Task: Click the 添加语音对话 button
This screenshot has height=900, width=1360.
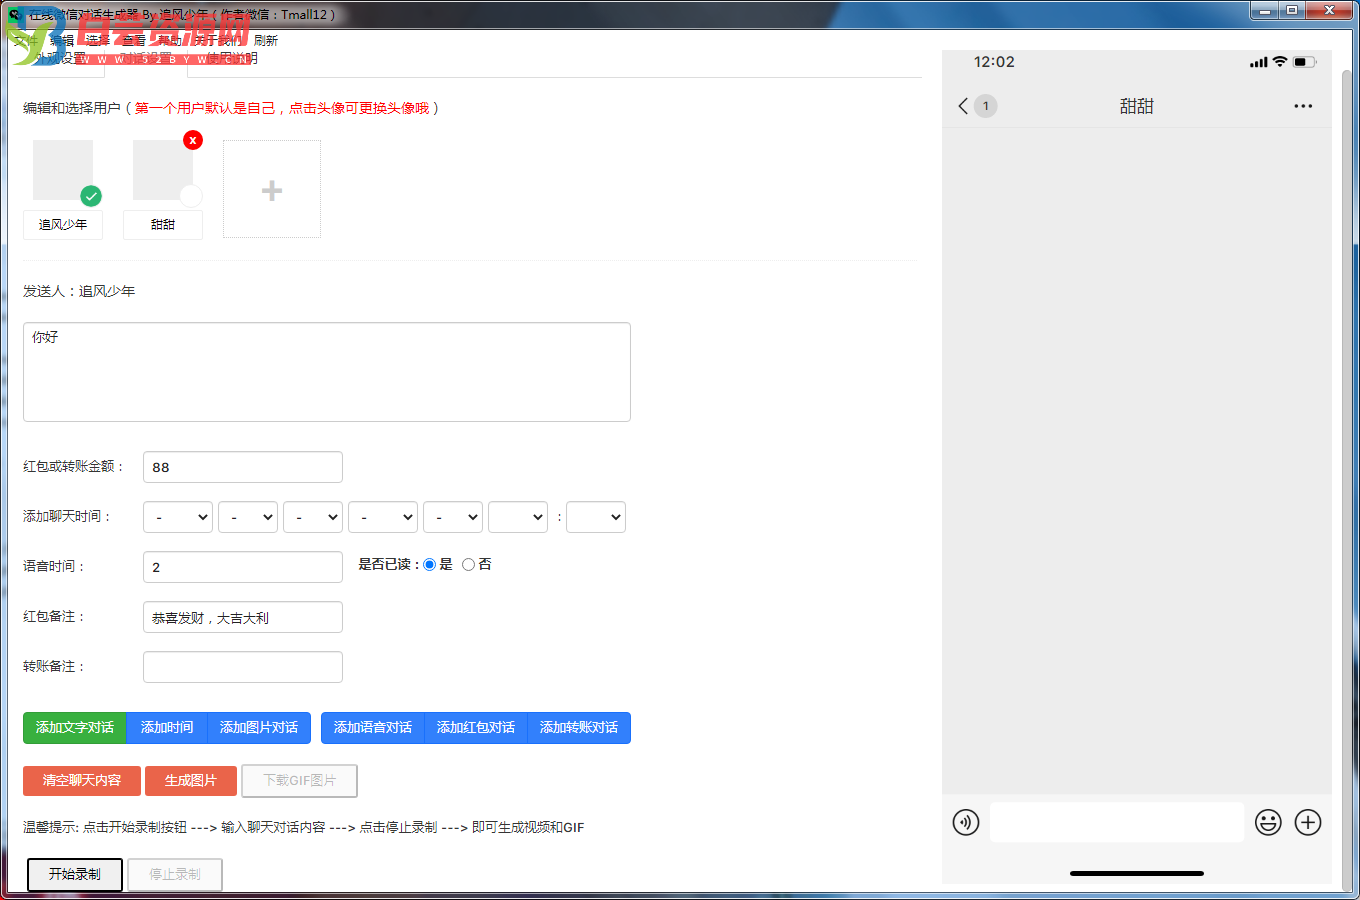Action: coord(373,728)
